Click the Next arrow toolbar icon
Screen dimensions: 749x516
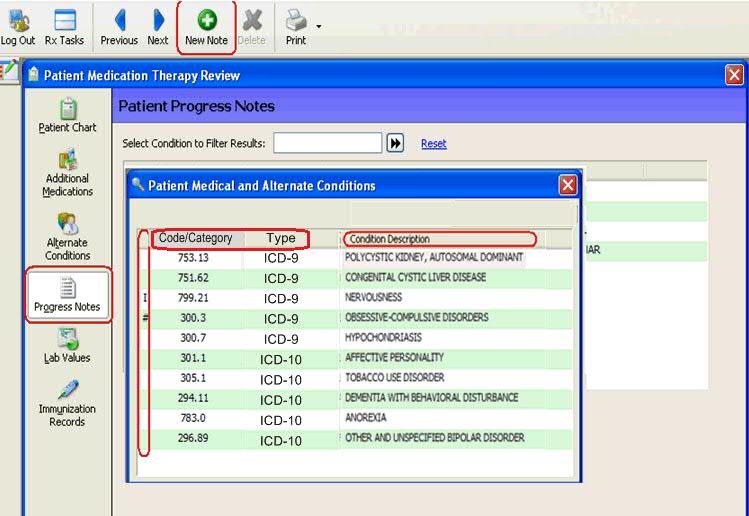point(158,21)
